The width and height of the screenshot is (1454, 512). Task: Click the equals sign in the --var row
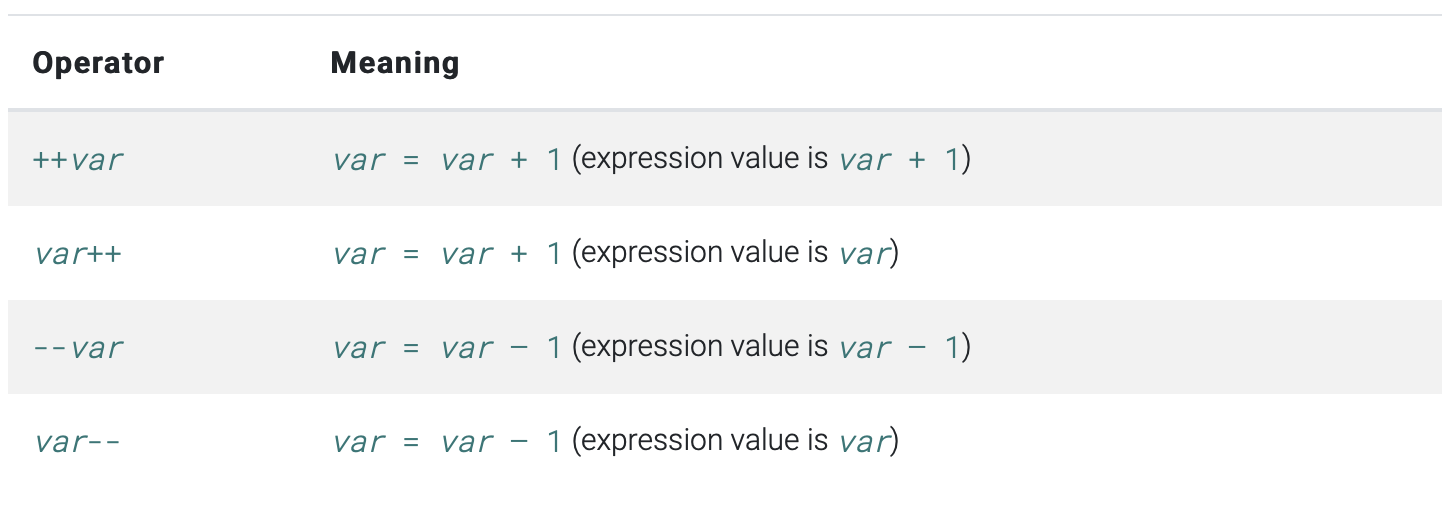(411, 348)
